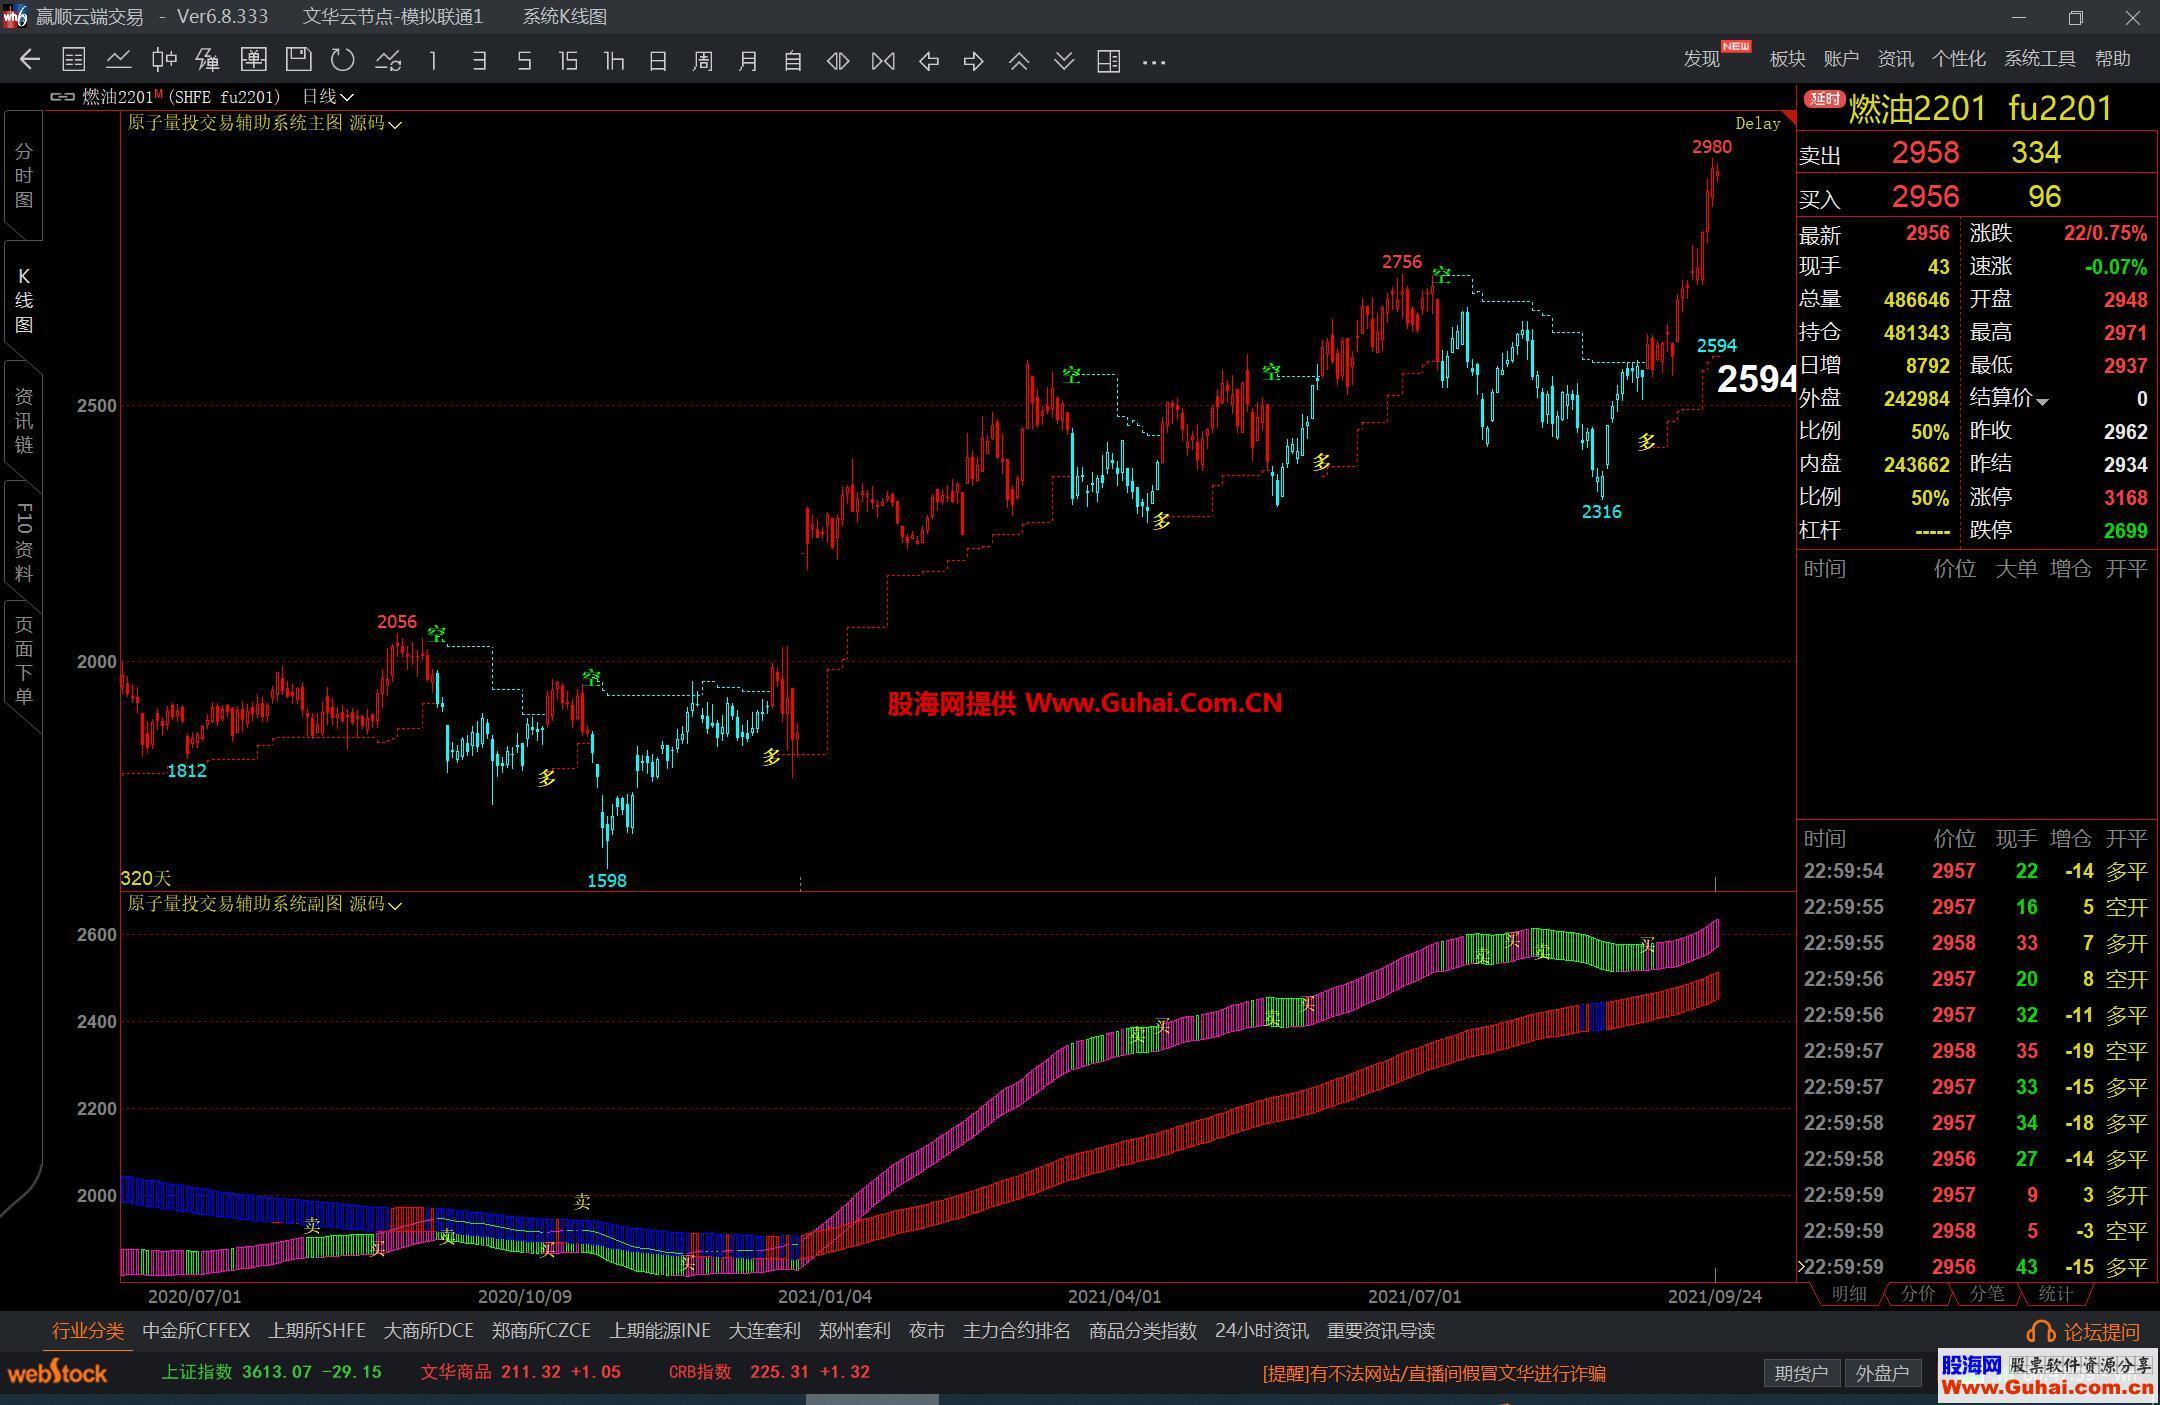Click the 分时图 side tab

(23, 176)
